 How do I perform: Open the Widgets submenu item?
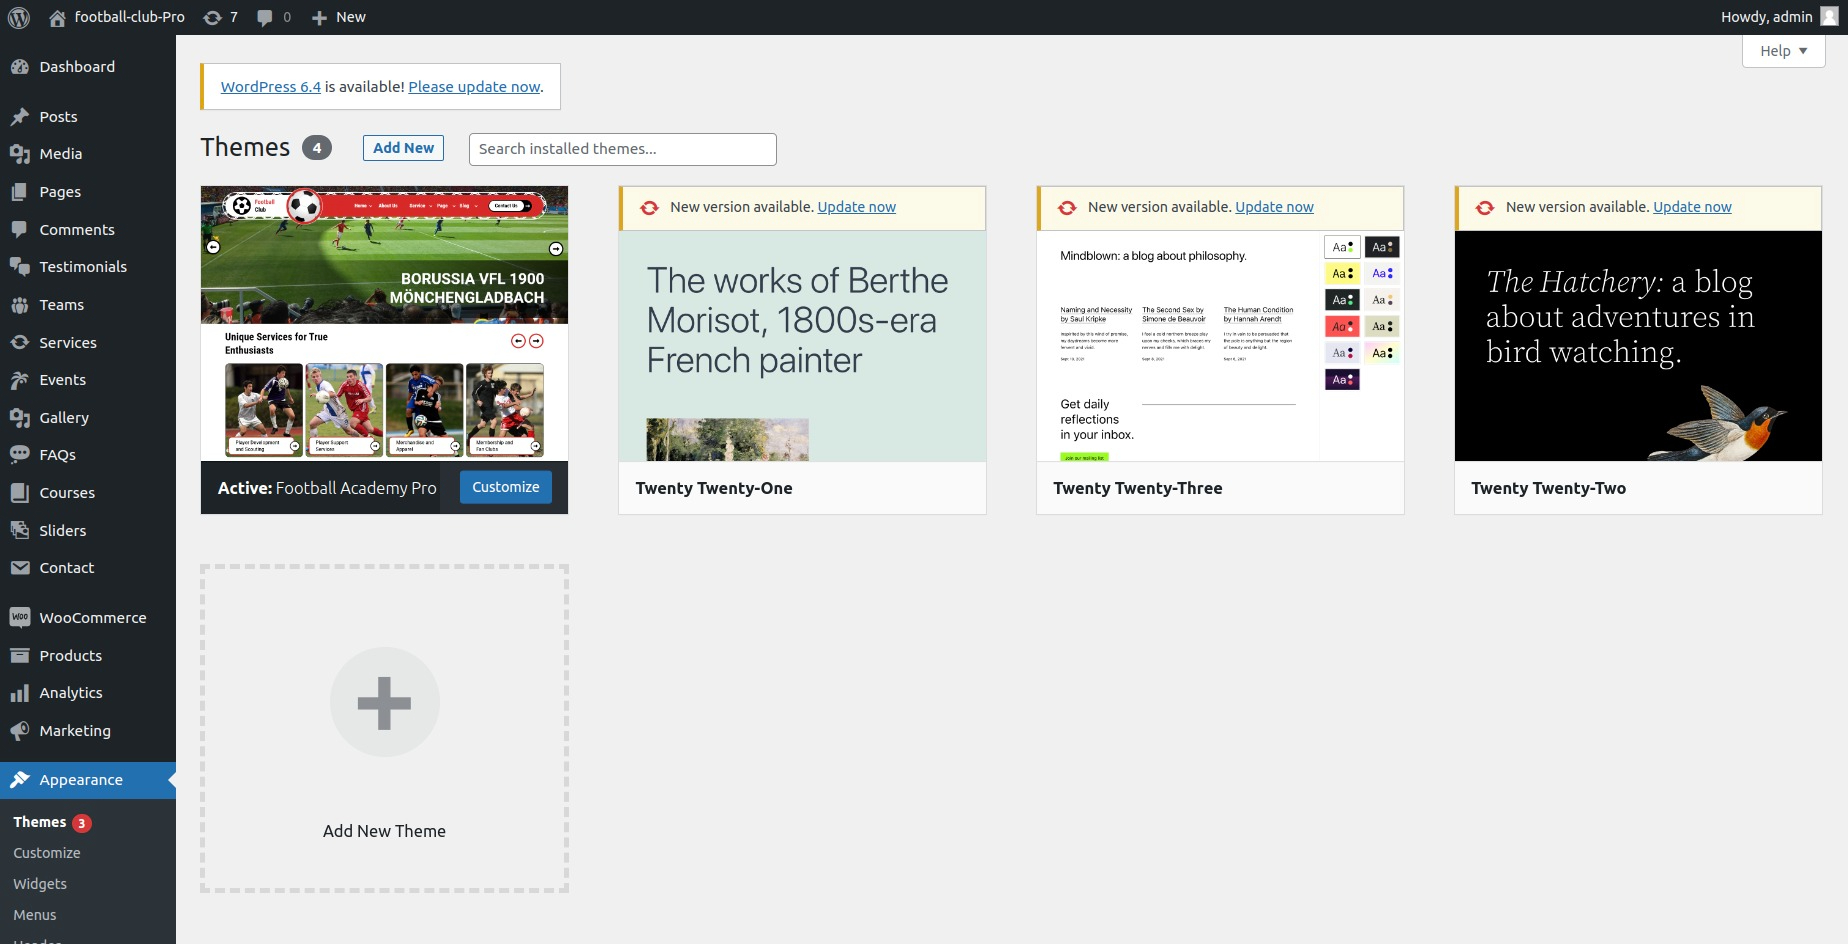coord(40,884)
